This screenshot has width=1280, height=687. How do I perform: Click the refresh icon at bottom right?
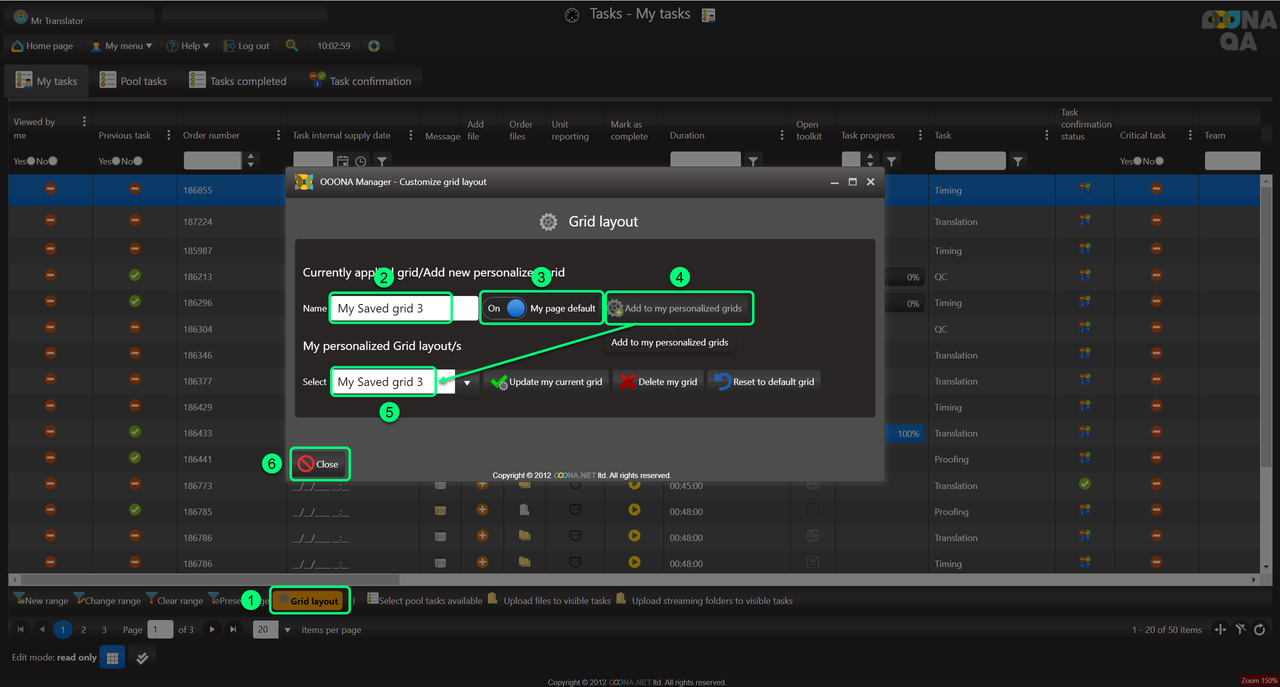pyautogui.click(x=1259, y=630)
